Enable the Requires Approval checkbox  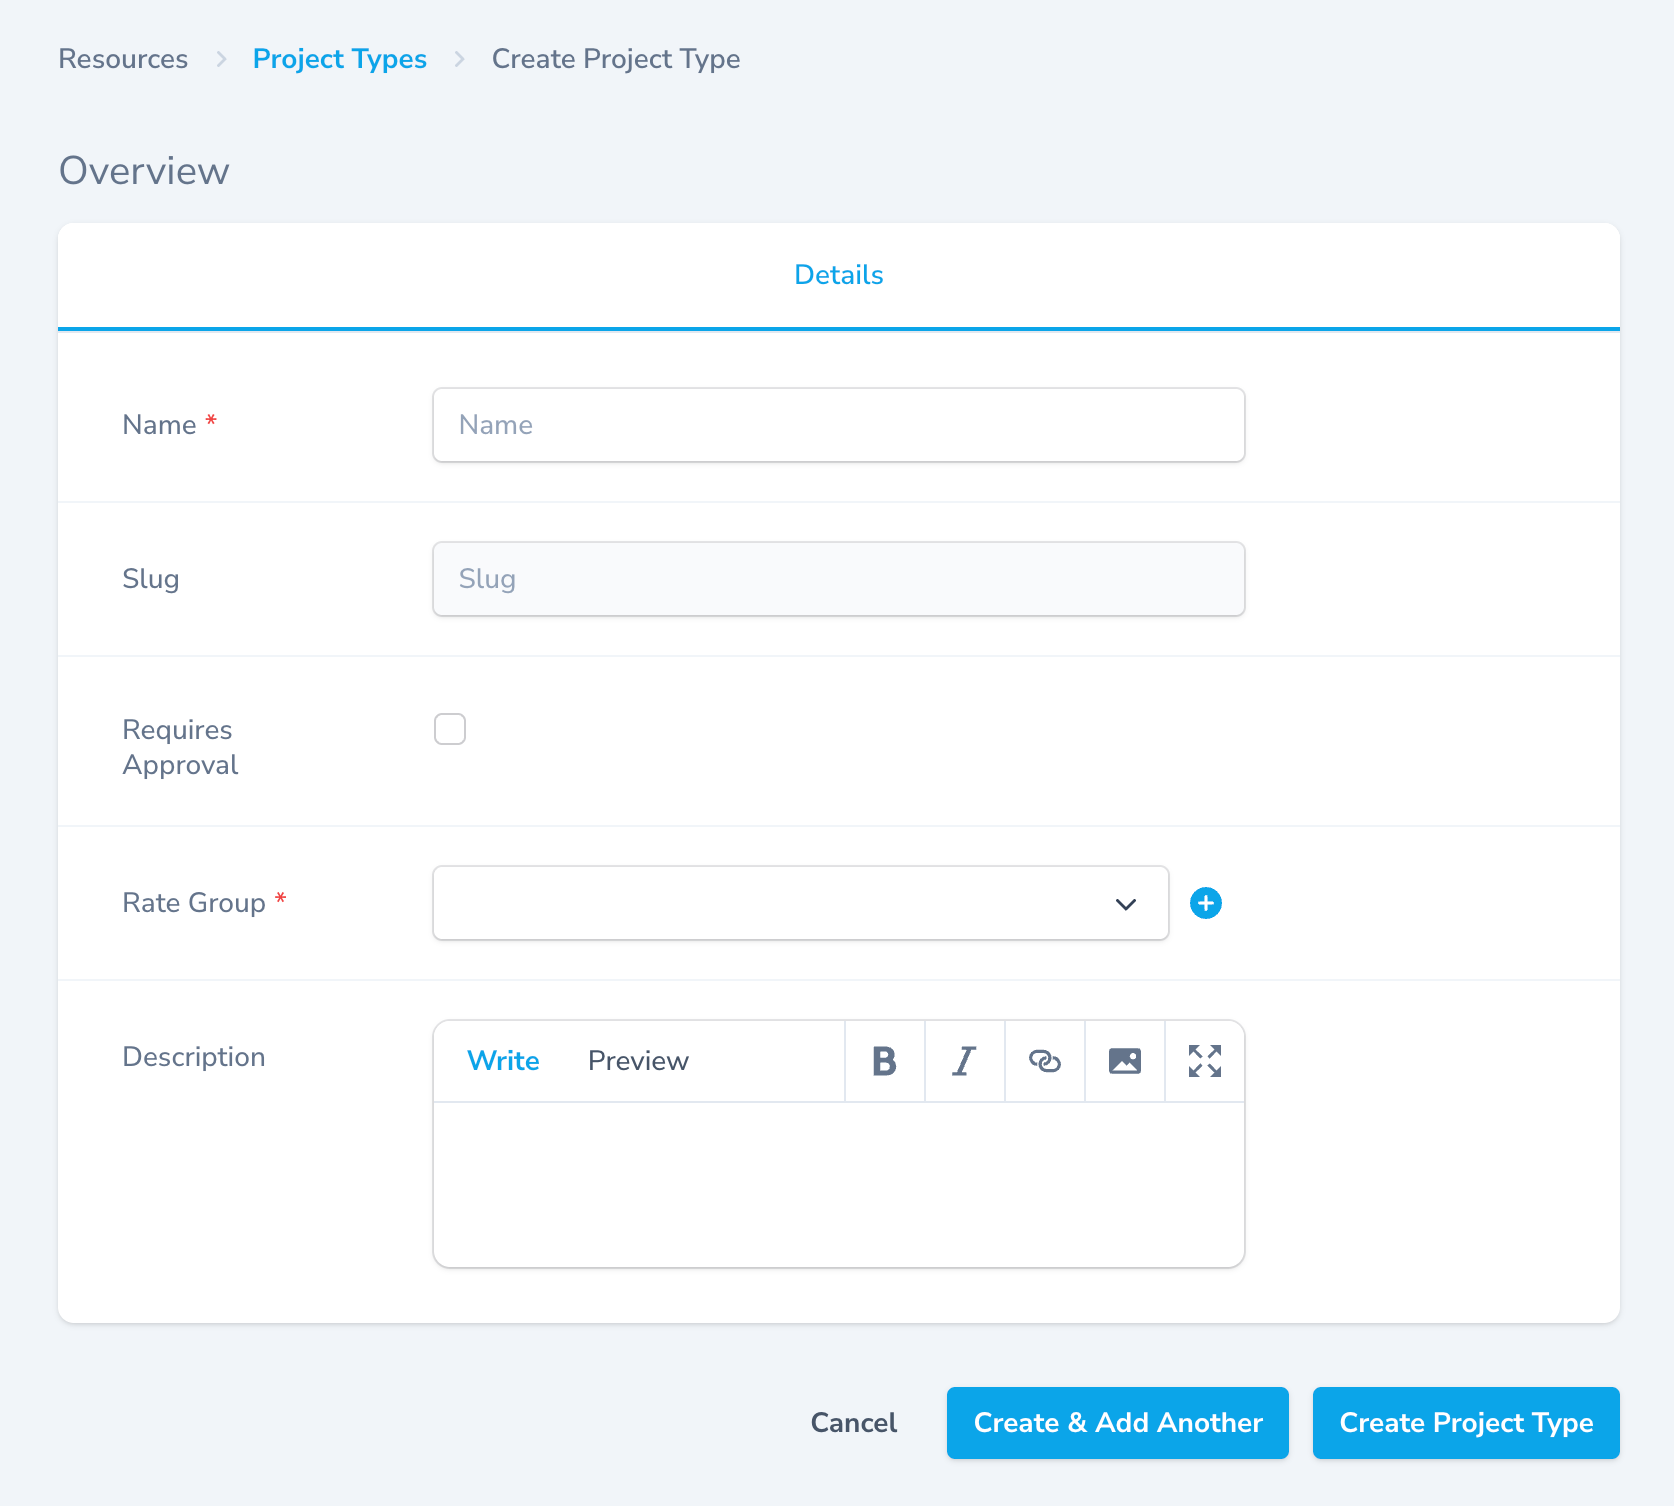click(x=450, y=729)
